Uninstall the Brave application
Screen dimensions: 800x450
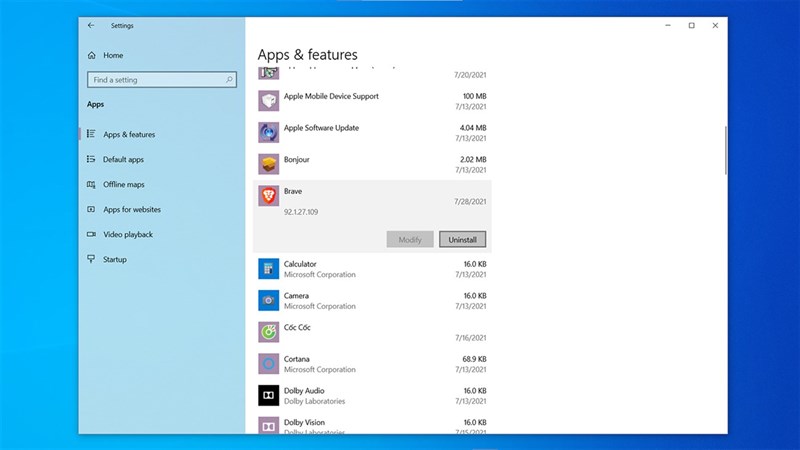click(462, 239)
